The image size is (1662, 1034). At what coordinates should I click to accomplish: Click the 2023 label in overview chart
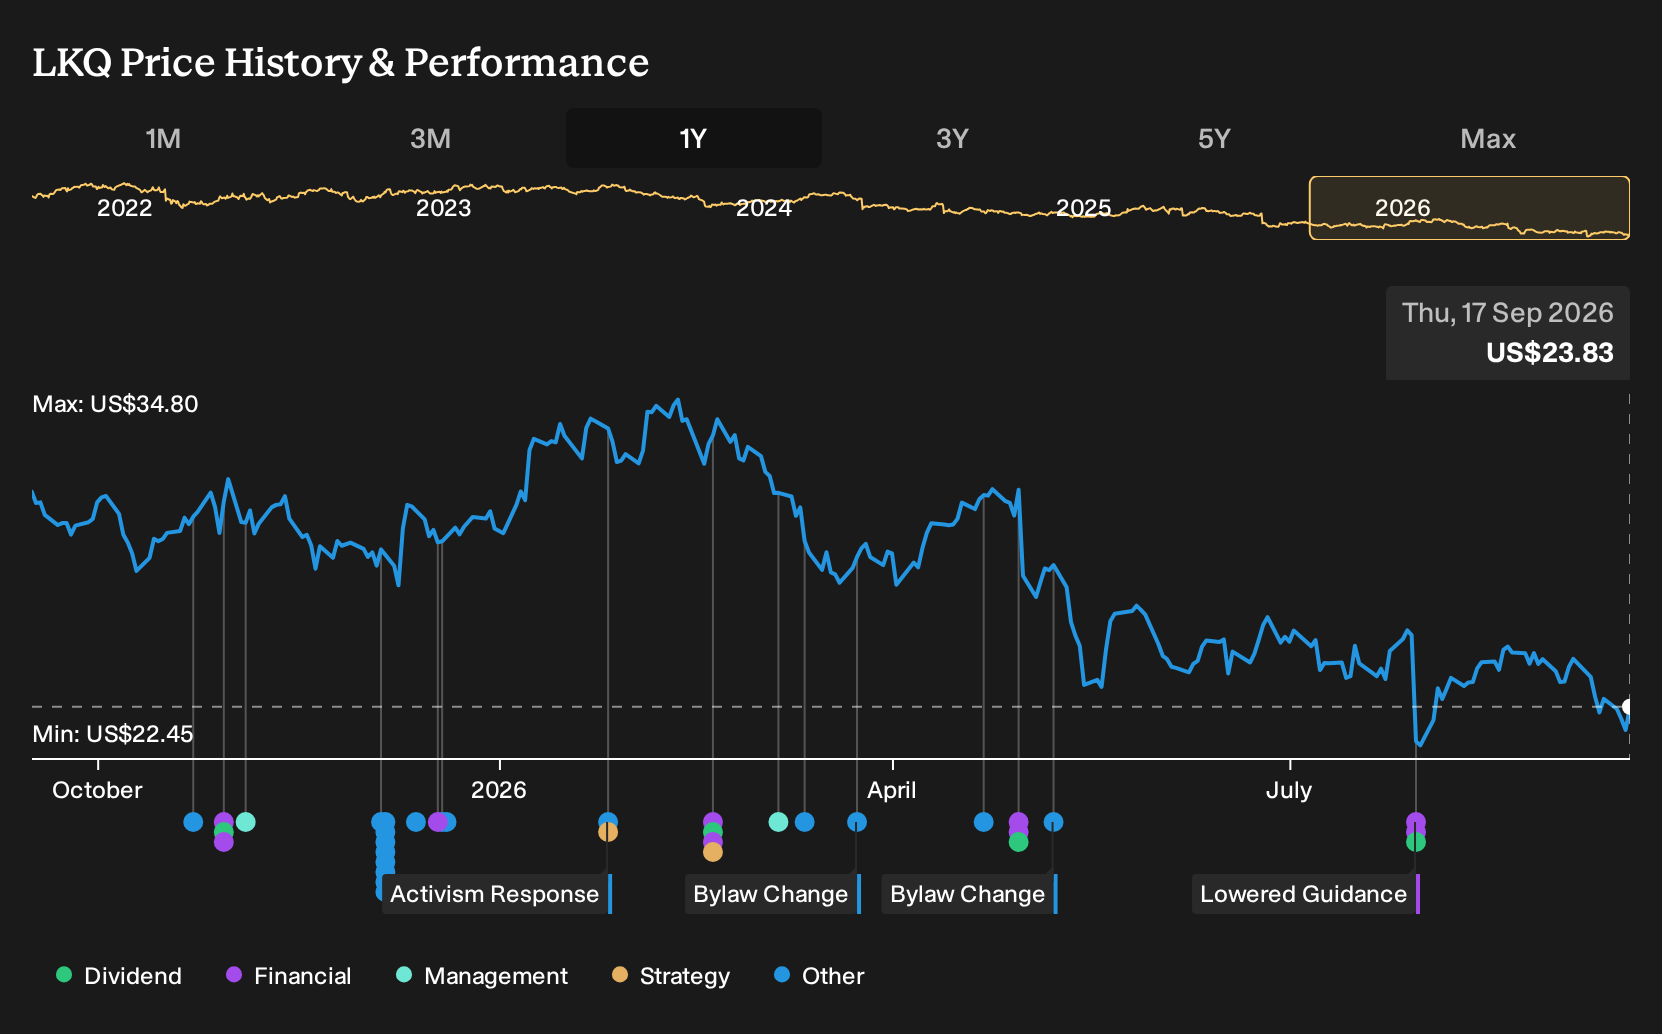point(443,208)
